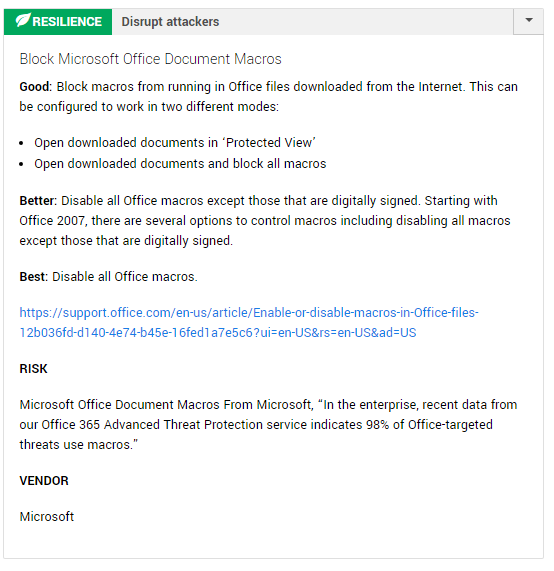Screen dimensions: 554x571
Task: Click the Disable all Office macros sentence
Action: click(x=125, y=277)
